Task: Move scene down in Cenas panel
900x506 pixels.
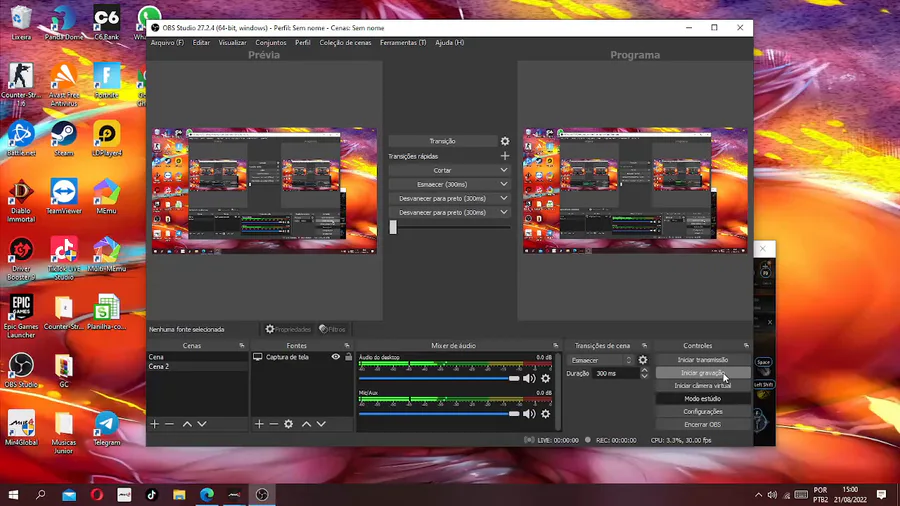Action: pyautogui.click(x=202, y=424)
